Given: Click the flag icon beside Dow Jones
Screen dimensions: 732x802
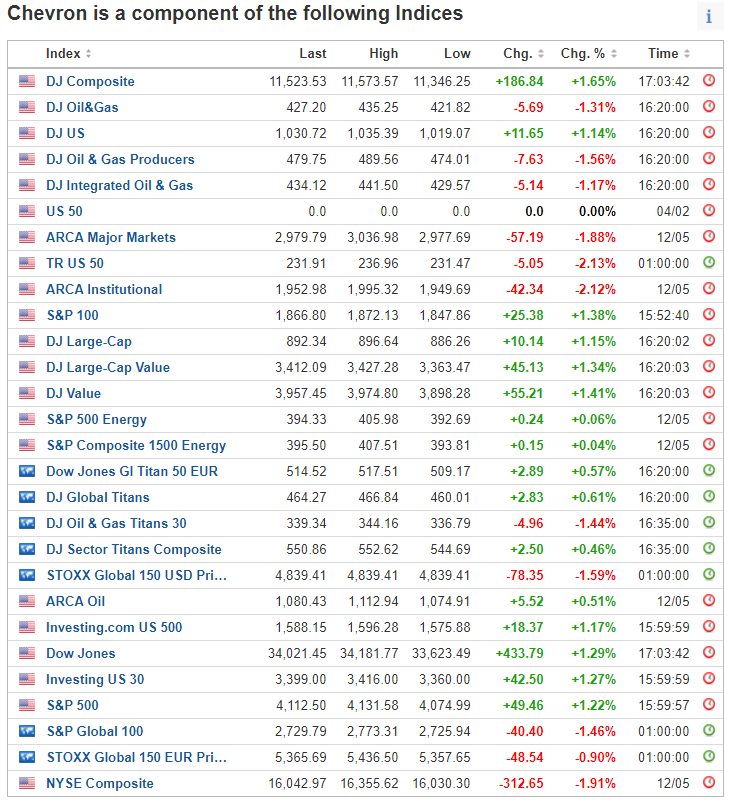Looking at the screenshot, I should point(26,653).
